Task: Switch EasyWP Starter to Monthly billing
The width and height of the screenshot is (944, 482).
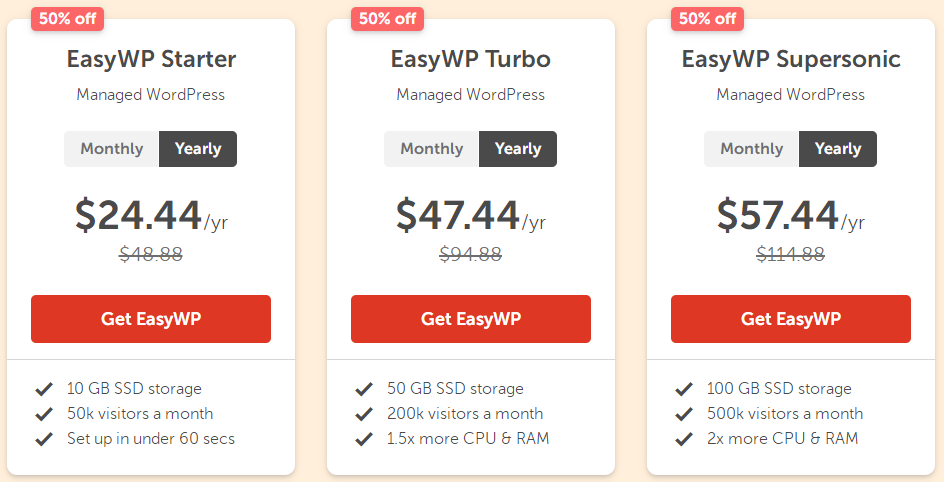Action: 112,149
